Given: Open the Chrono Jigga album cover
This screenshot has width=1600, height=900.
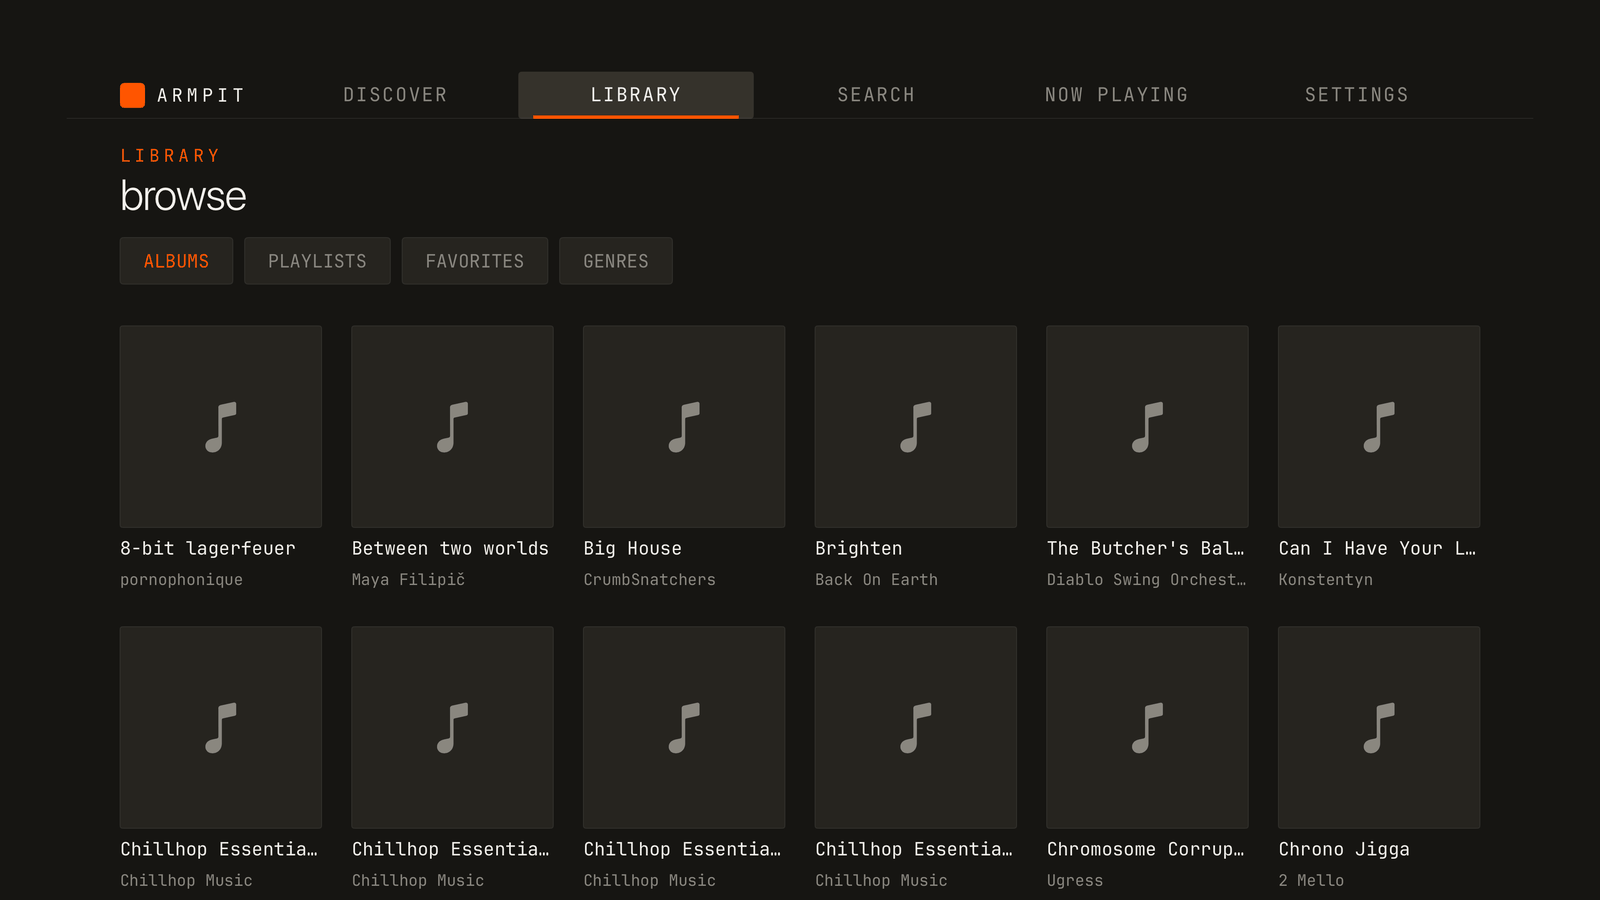Looking at the screenshot, I should point(1379,727).
